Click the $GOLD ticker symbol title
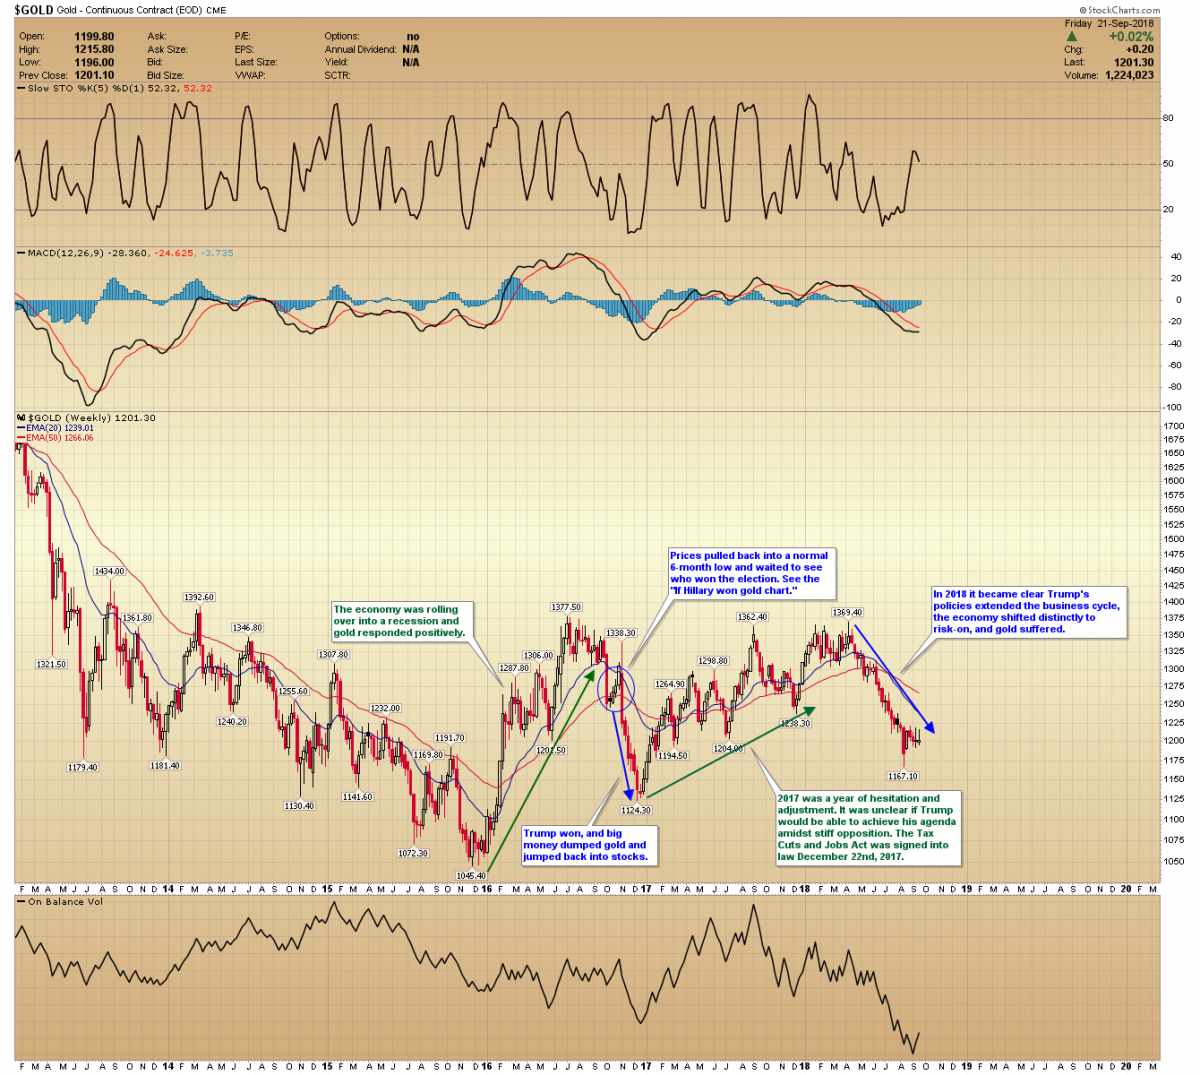Screen dimensions: 1200x1075 tap(33, 10)
